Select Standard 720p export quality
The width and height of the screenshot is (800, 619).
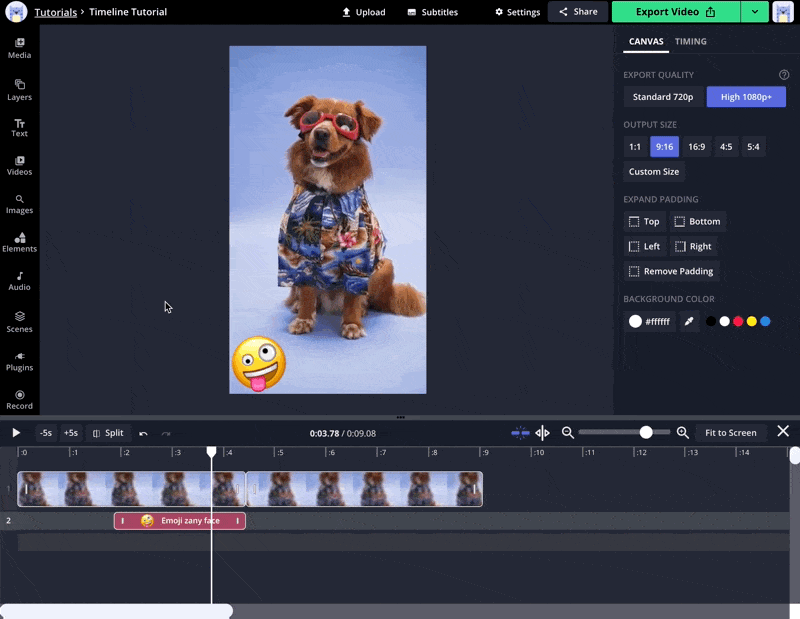[664, 97]
